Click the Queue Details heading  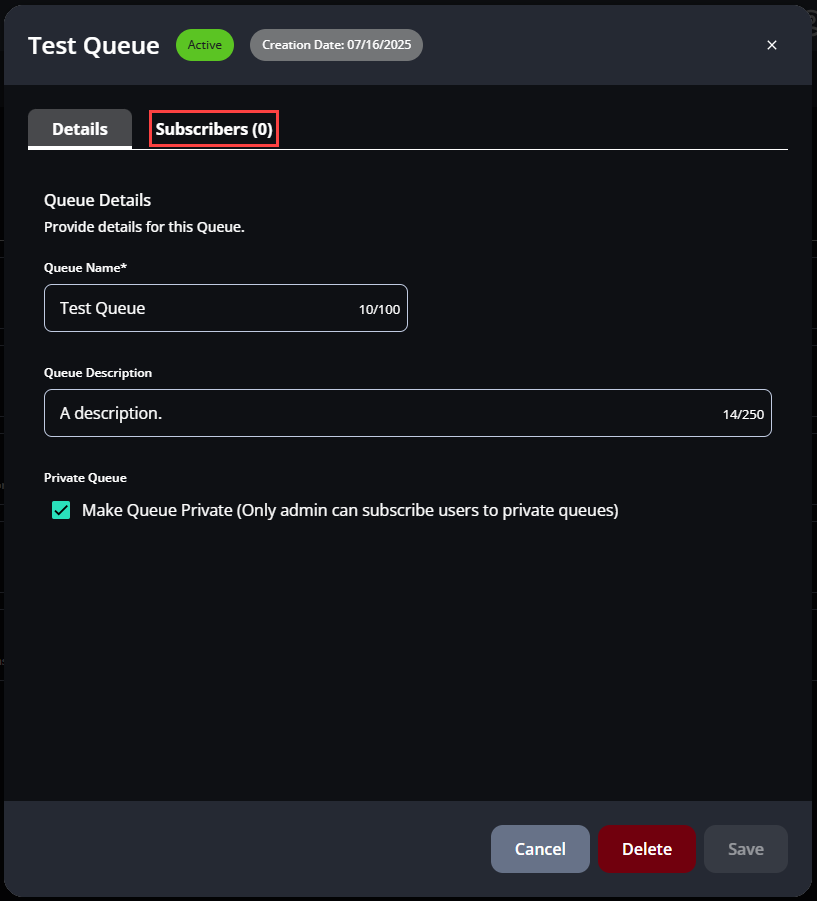coord(97,200)
